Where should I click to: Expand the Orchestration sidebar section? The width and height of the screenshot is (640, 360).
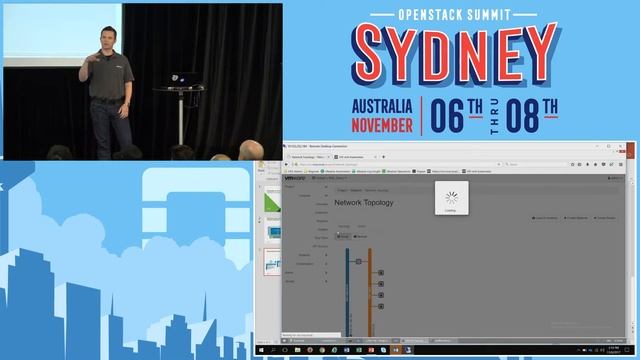tap(311, 264)
